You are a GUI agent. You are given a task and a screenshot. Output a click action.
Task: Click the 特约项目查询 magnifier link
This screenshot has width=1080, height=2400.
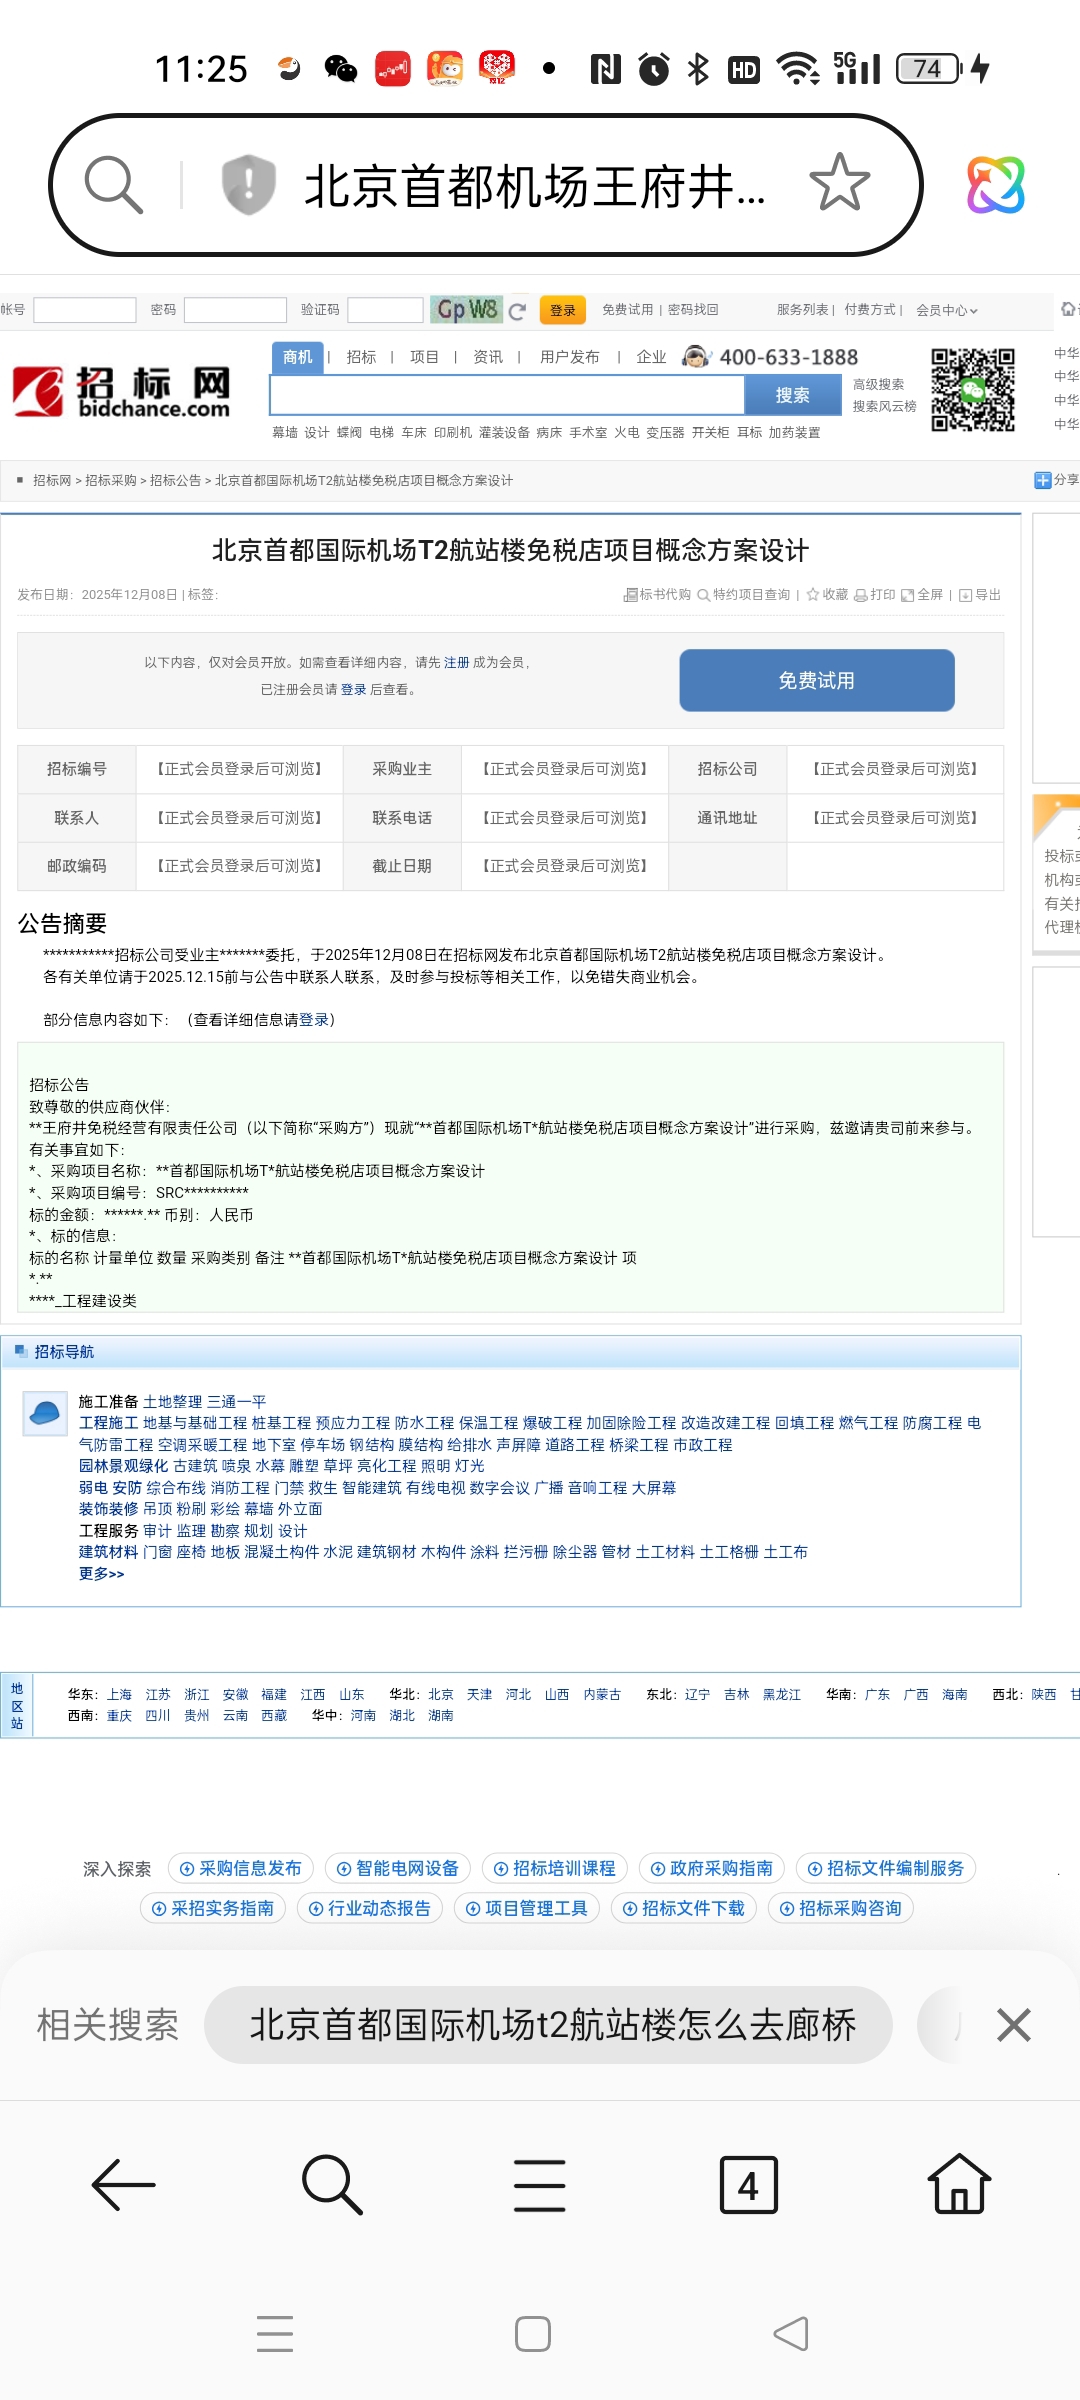tap(743, 595)
